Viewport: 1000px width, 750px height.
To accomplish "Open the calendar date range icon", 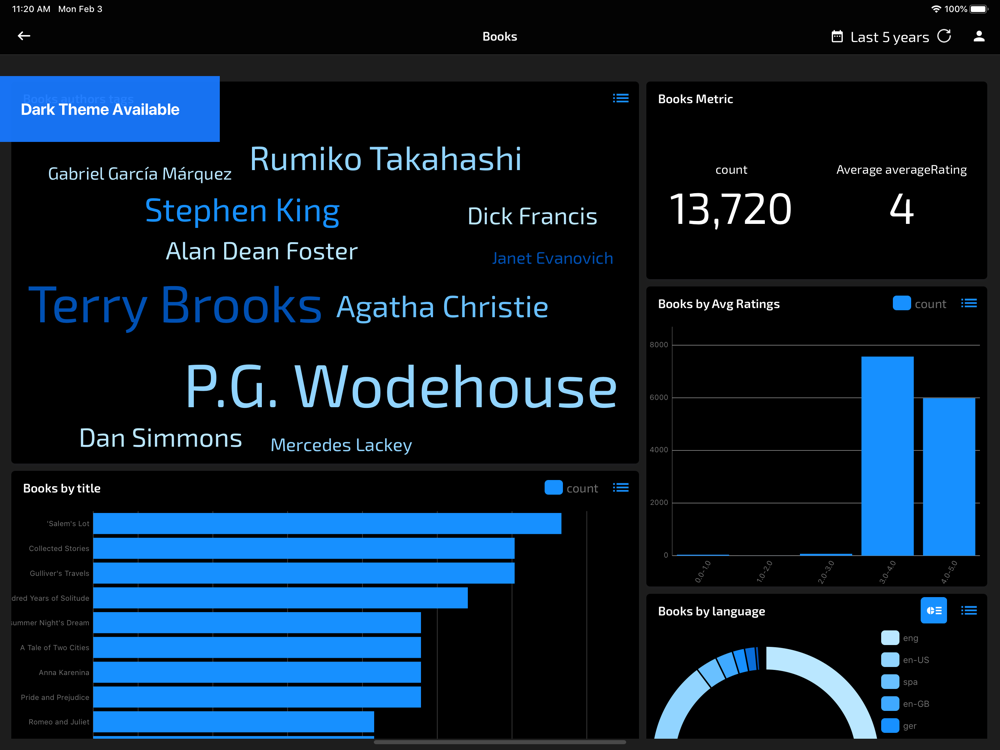I will point(837,37).
